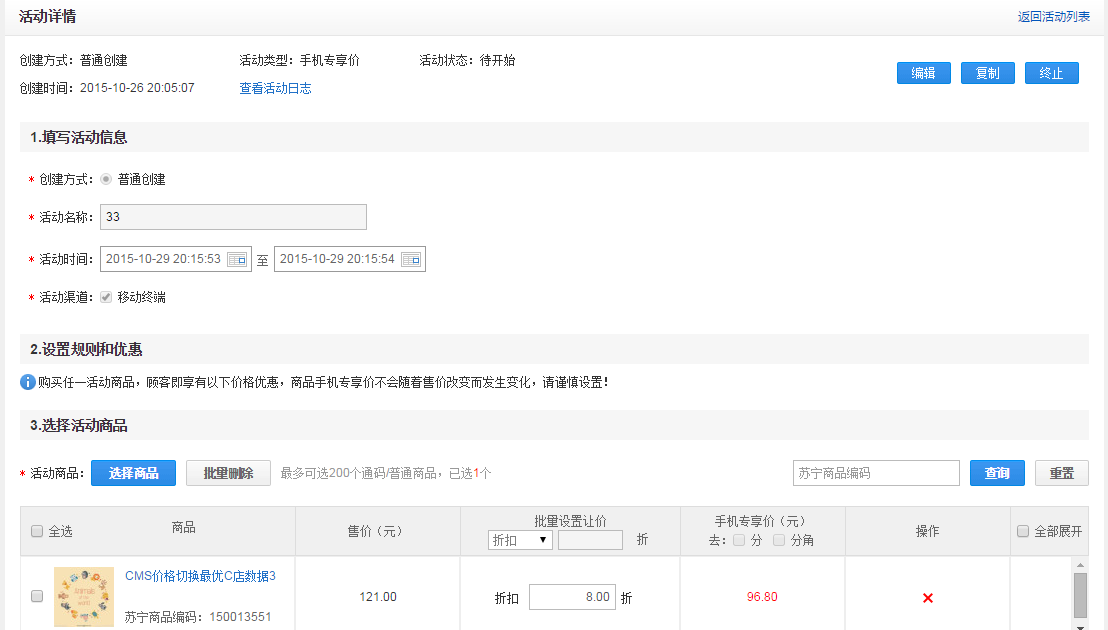Click the 售价（元） column header

click(x=378, y=531)
